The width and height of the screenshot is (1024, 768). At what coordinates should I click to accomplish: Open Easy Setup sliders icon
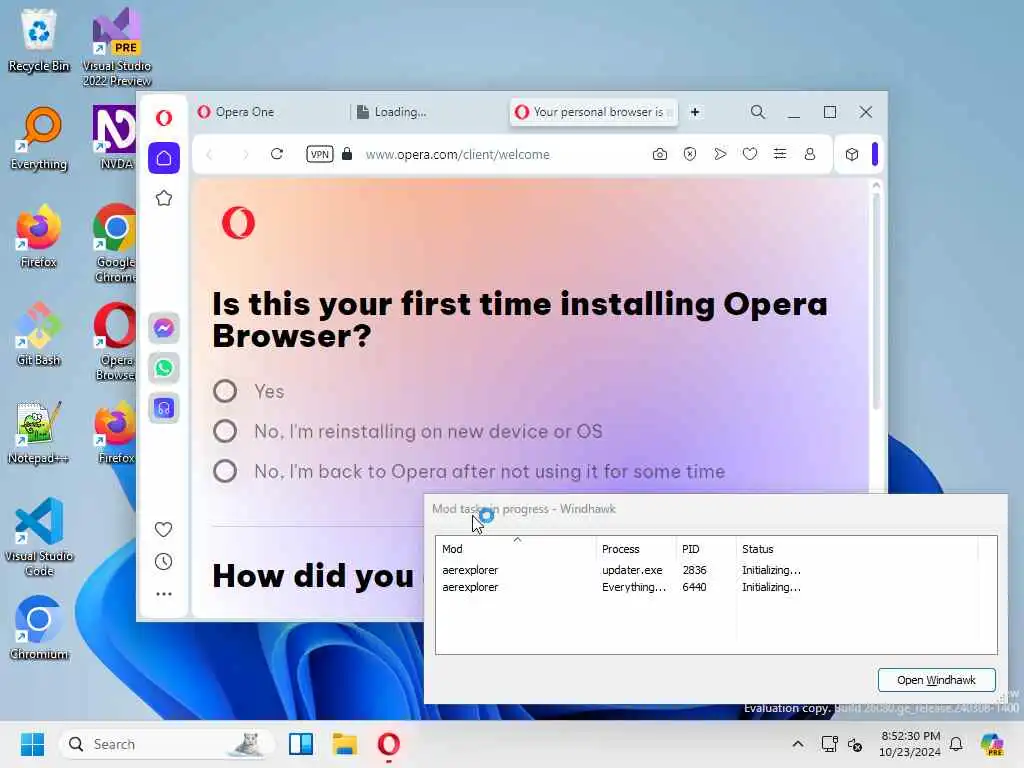click(x=780, y=154)
